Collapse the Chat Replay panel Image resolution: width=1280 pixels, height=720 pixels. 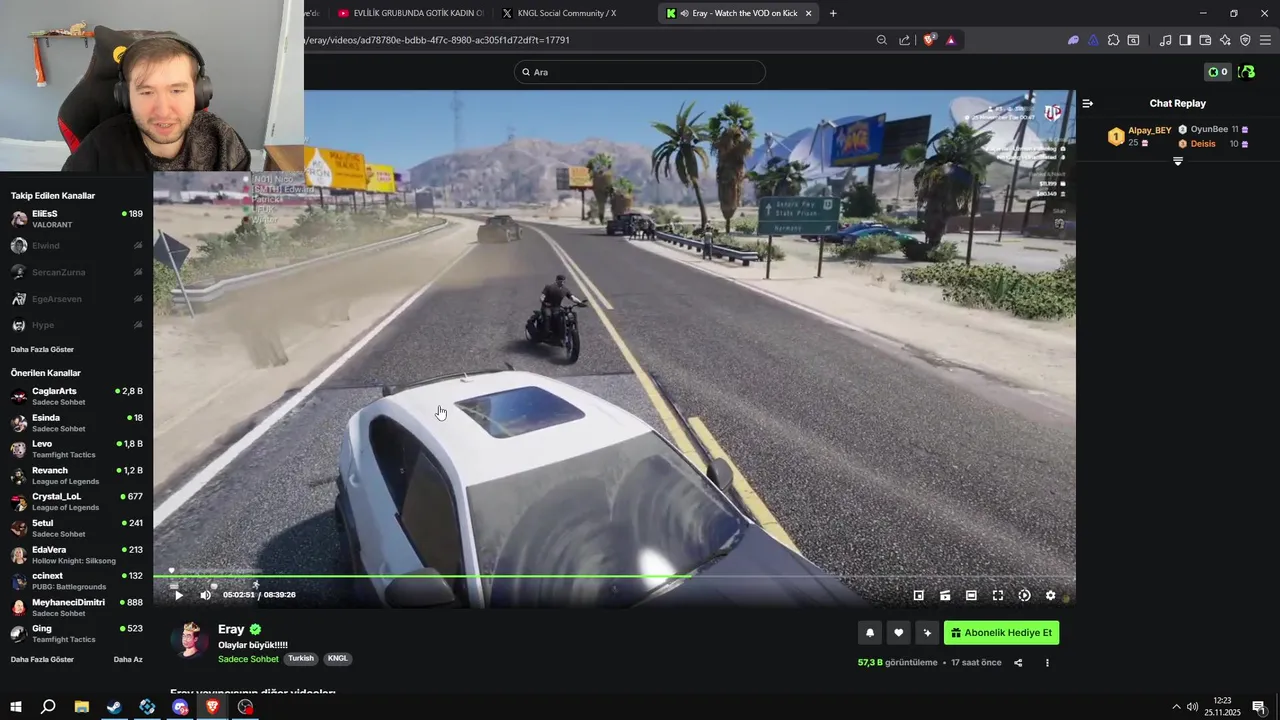tap(1088, 103)
